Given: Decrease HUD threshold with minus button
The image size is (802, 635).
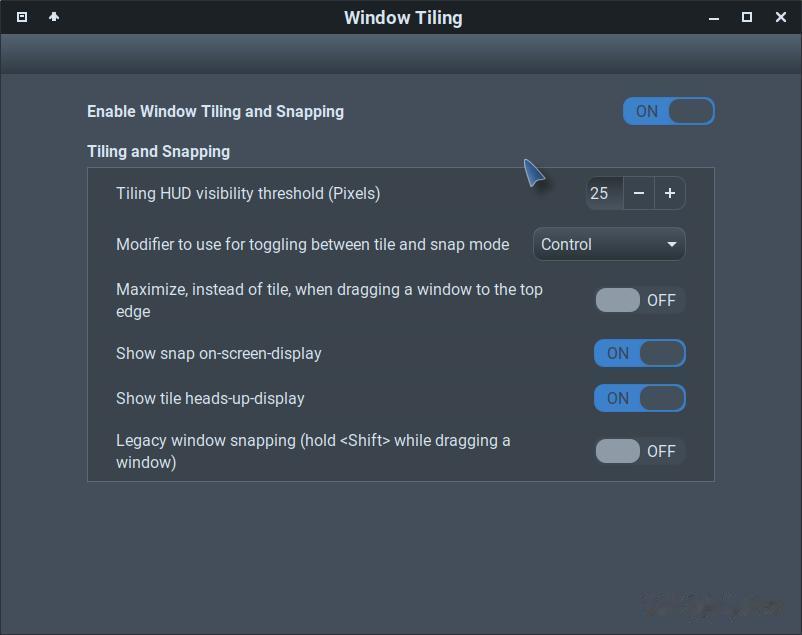Looking at the screenshot, I should [639, 193].
